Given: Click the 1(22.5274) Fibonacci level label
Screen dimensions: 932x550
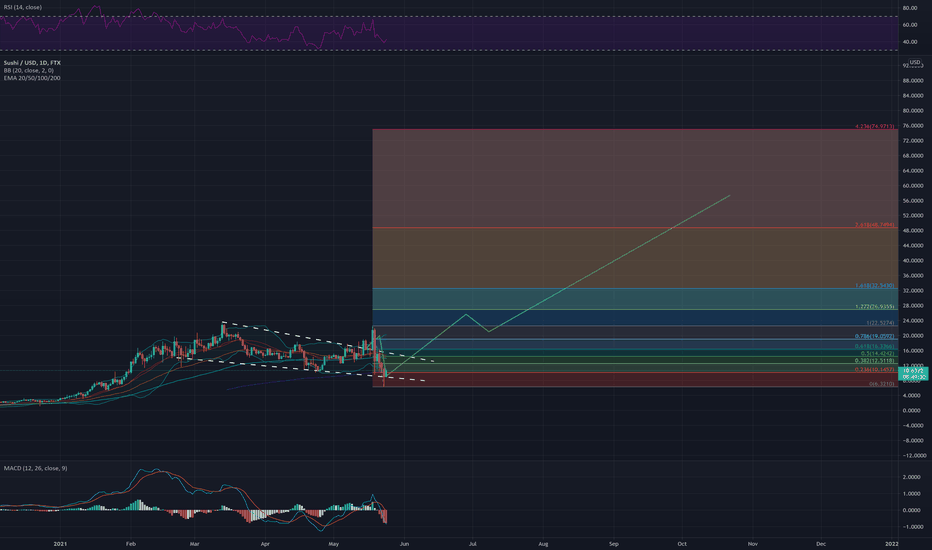Looking at the screenshot, I should 880,323.
